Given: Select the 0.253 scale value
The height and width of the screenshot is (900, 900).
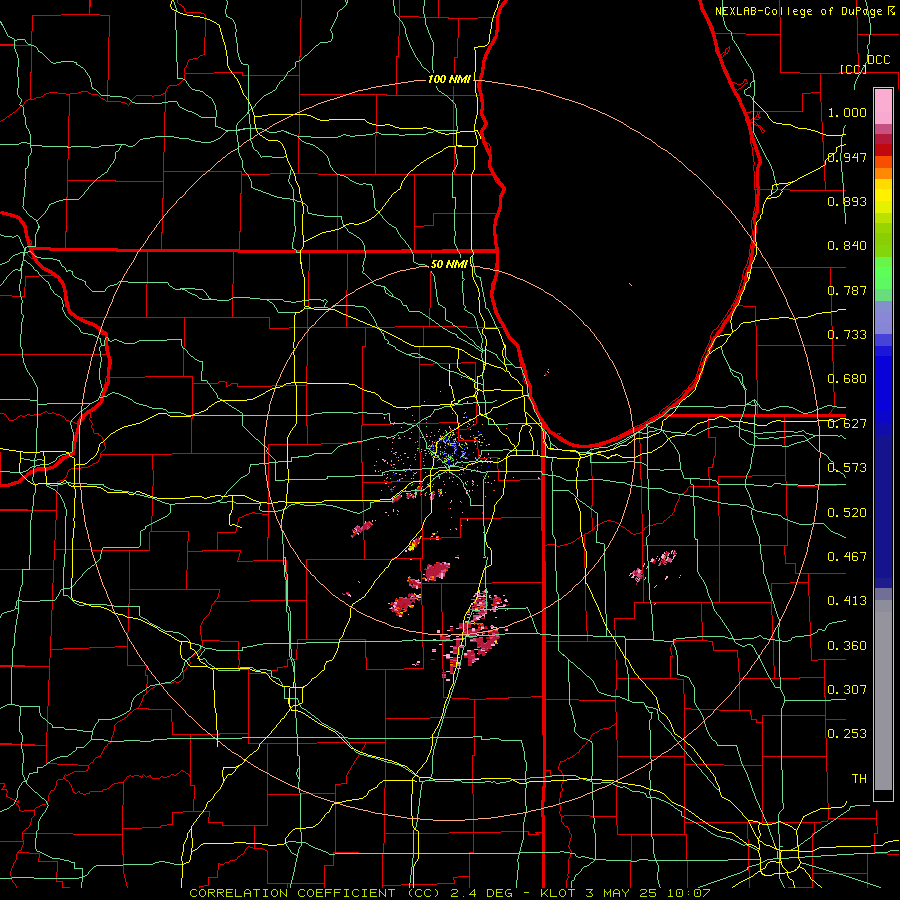Looking at the screenshot, I should pyautogui.click(x=847, y=734).
